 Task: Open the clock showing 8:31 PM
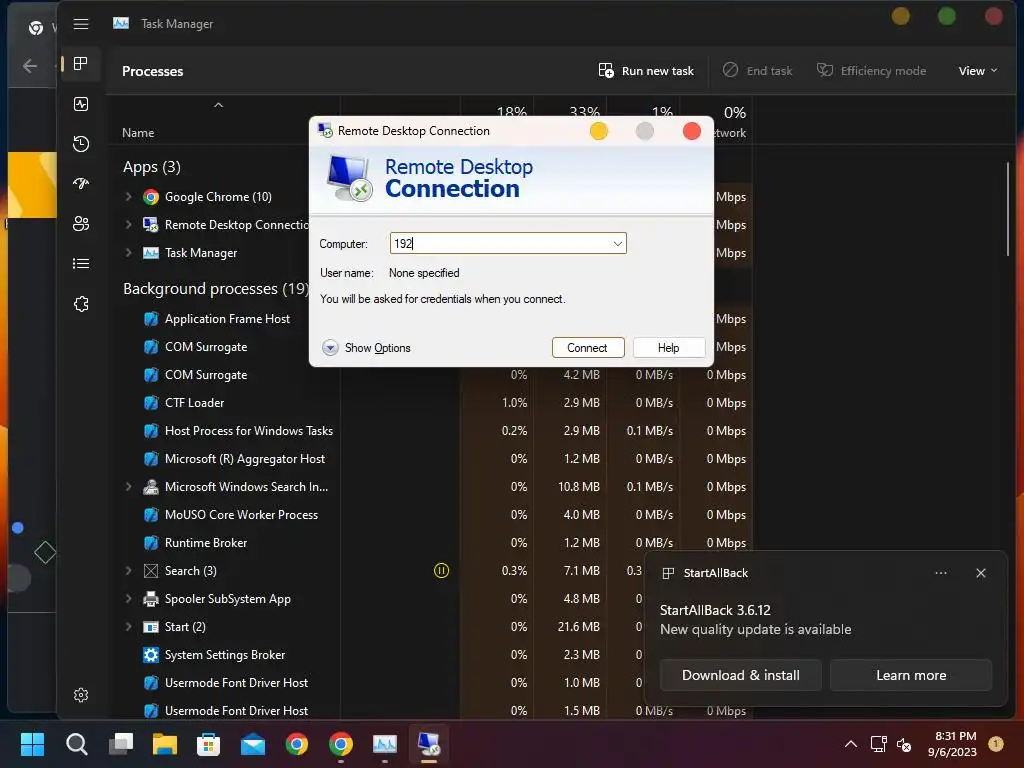click(952, 744)
